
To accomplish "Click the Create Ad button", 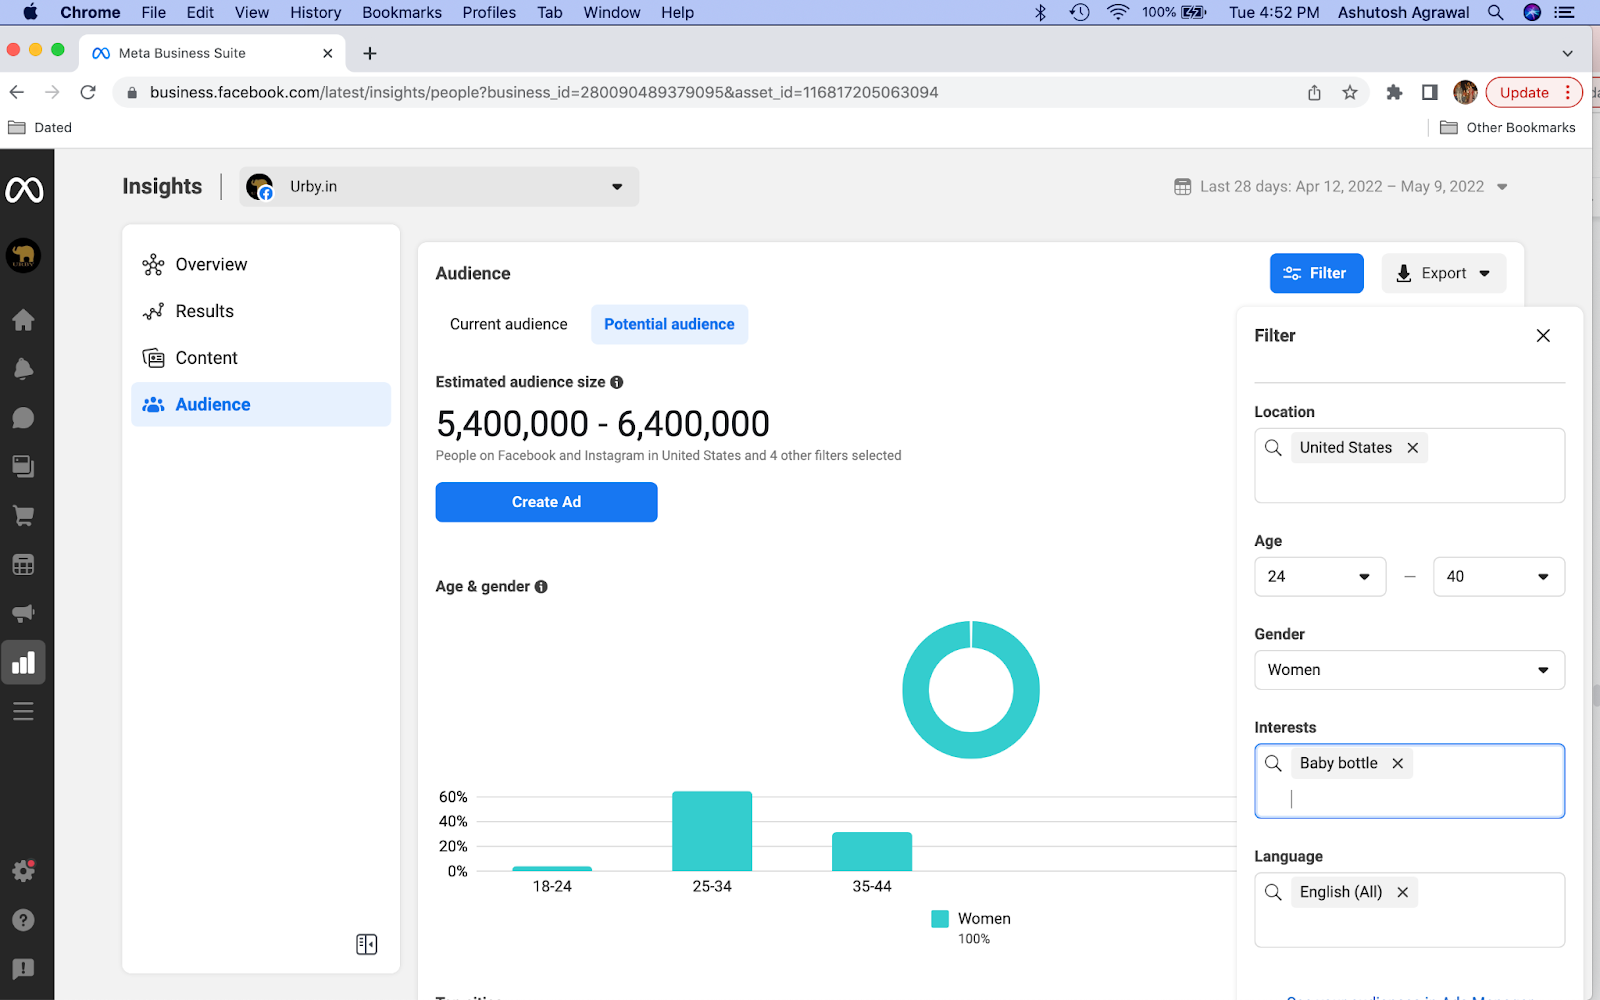I will point(546,502).
